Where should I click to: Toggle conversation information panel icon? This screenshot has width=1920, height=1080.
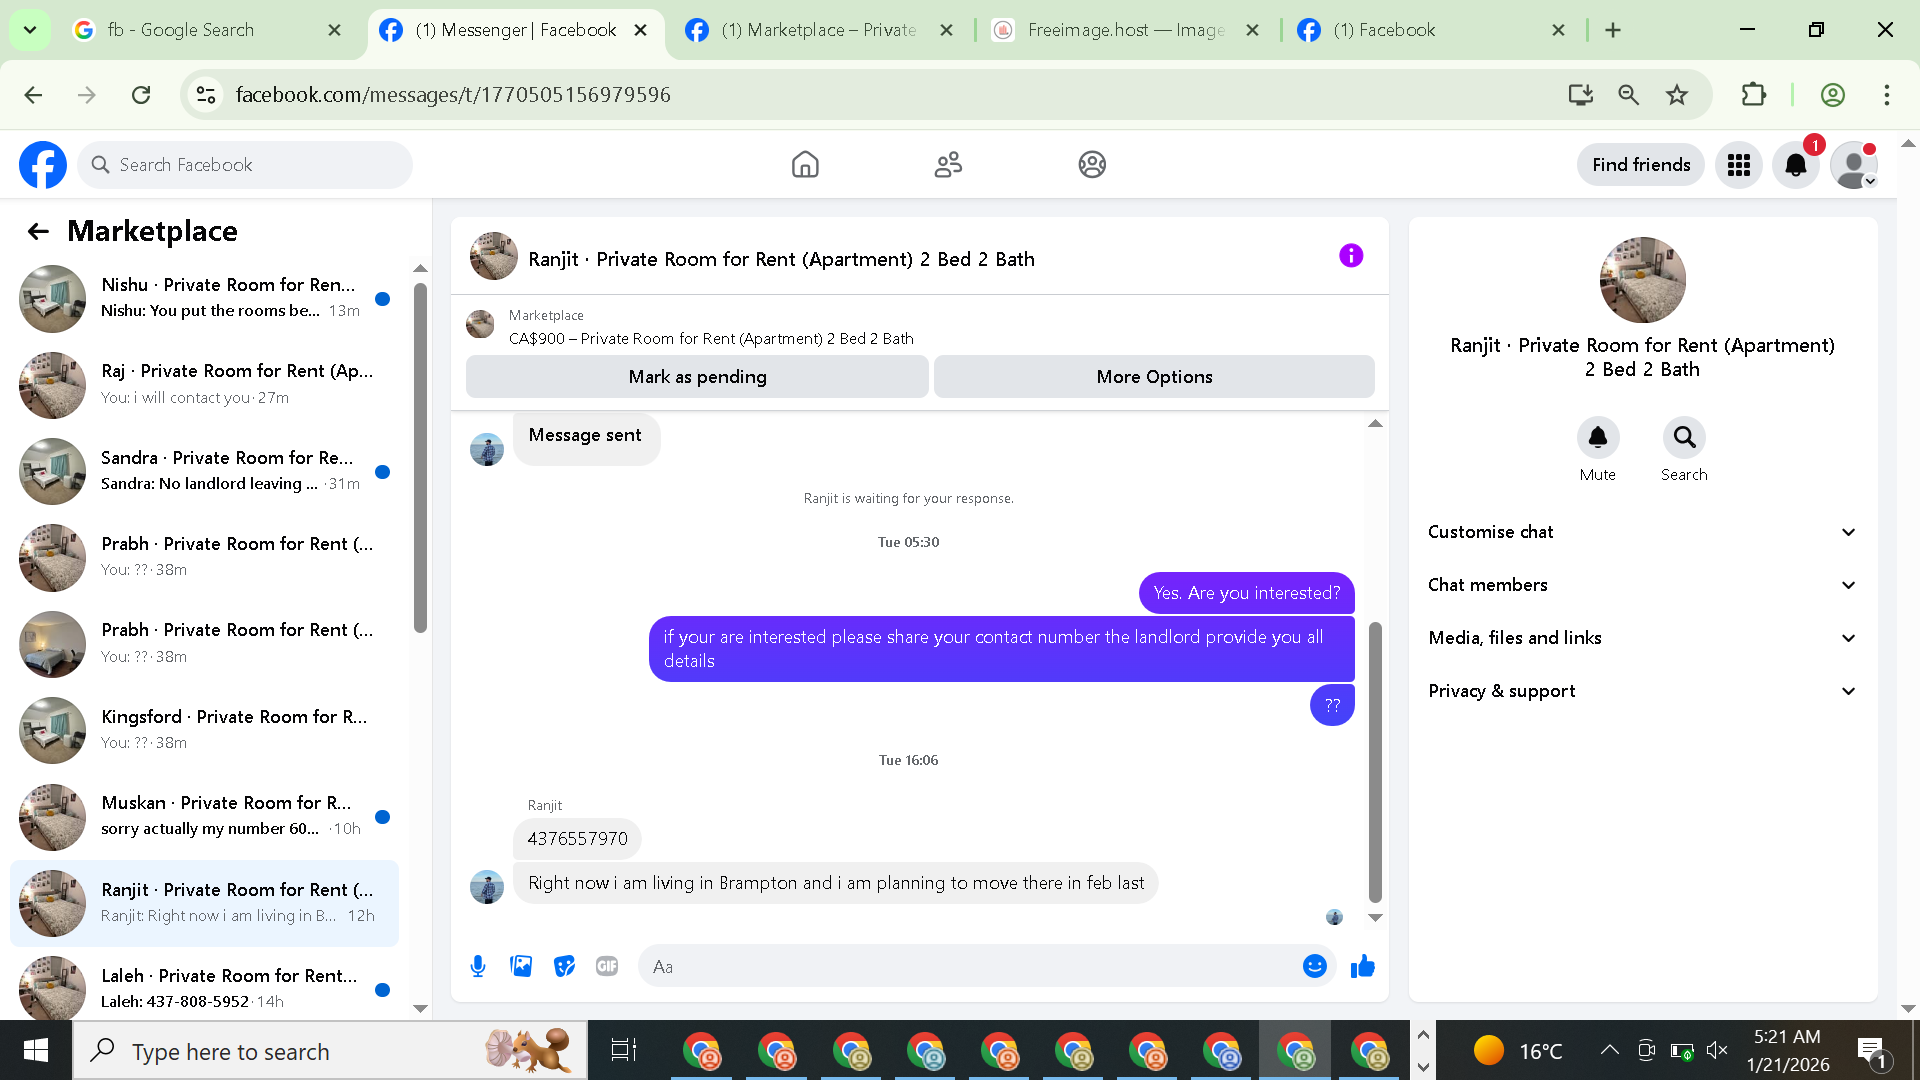(1351, 256)
